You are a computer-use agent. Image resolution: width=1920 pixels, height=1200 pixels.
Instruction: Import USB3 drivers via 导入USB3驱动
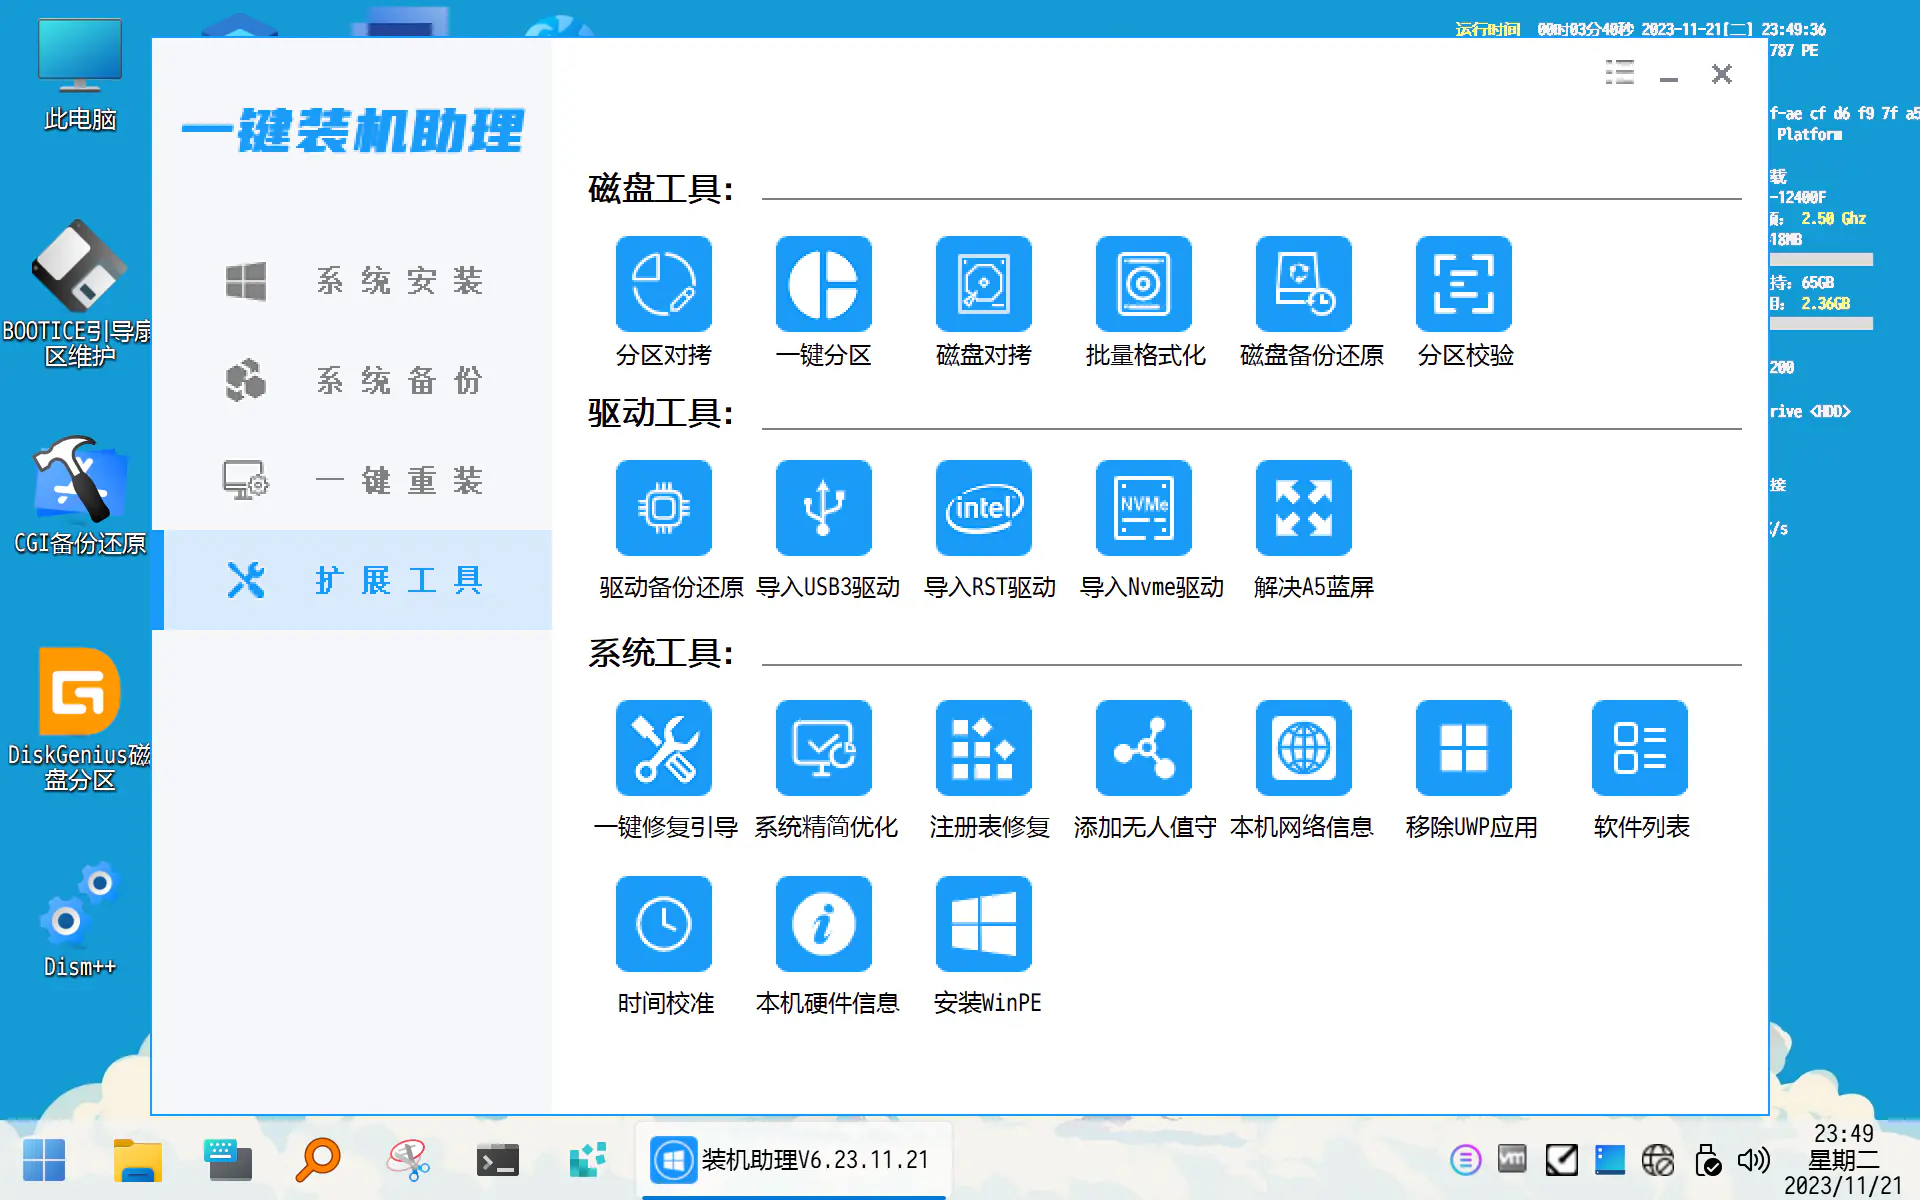[x=823, y=508]
